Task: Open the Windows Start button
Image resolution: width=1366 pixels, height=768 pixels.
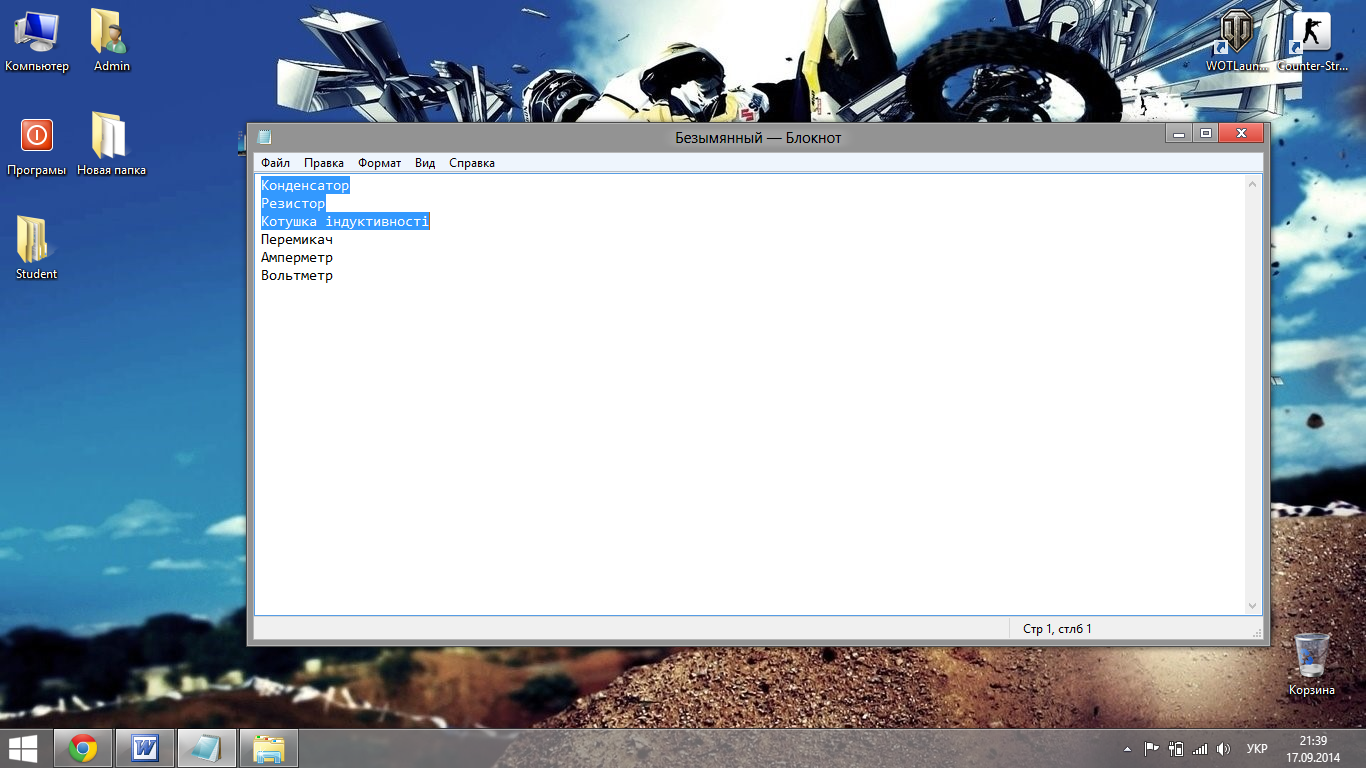Action: coord(24,748)
